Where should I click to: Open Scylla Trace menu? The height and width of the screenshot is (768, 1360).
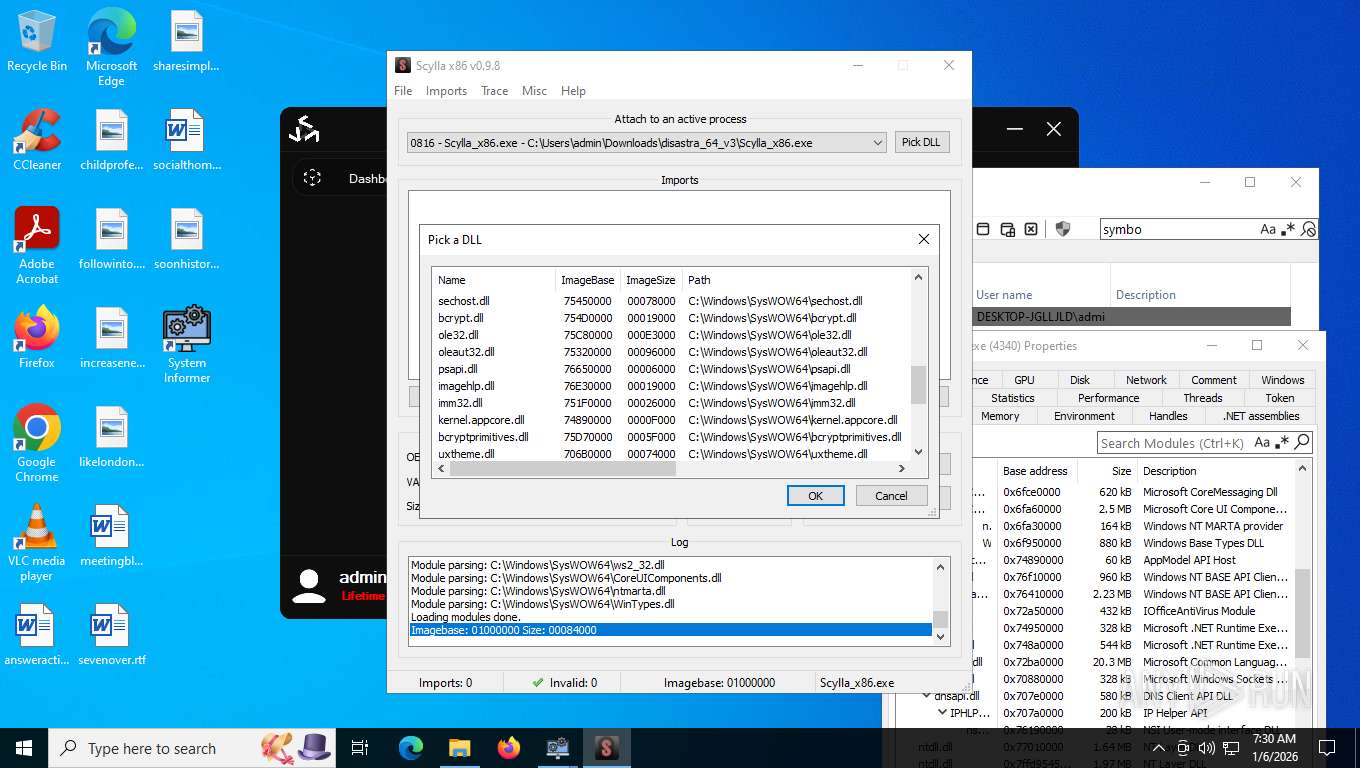[494, 91]
